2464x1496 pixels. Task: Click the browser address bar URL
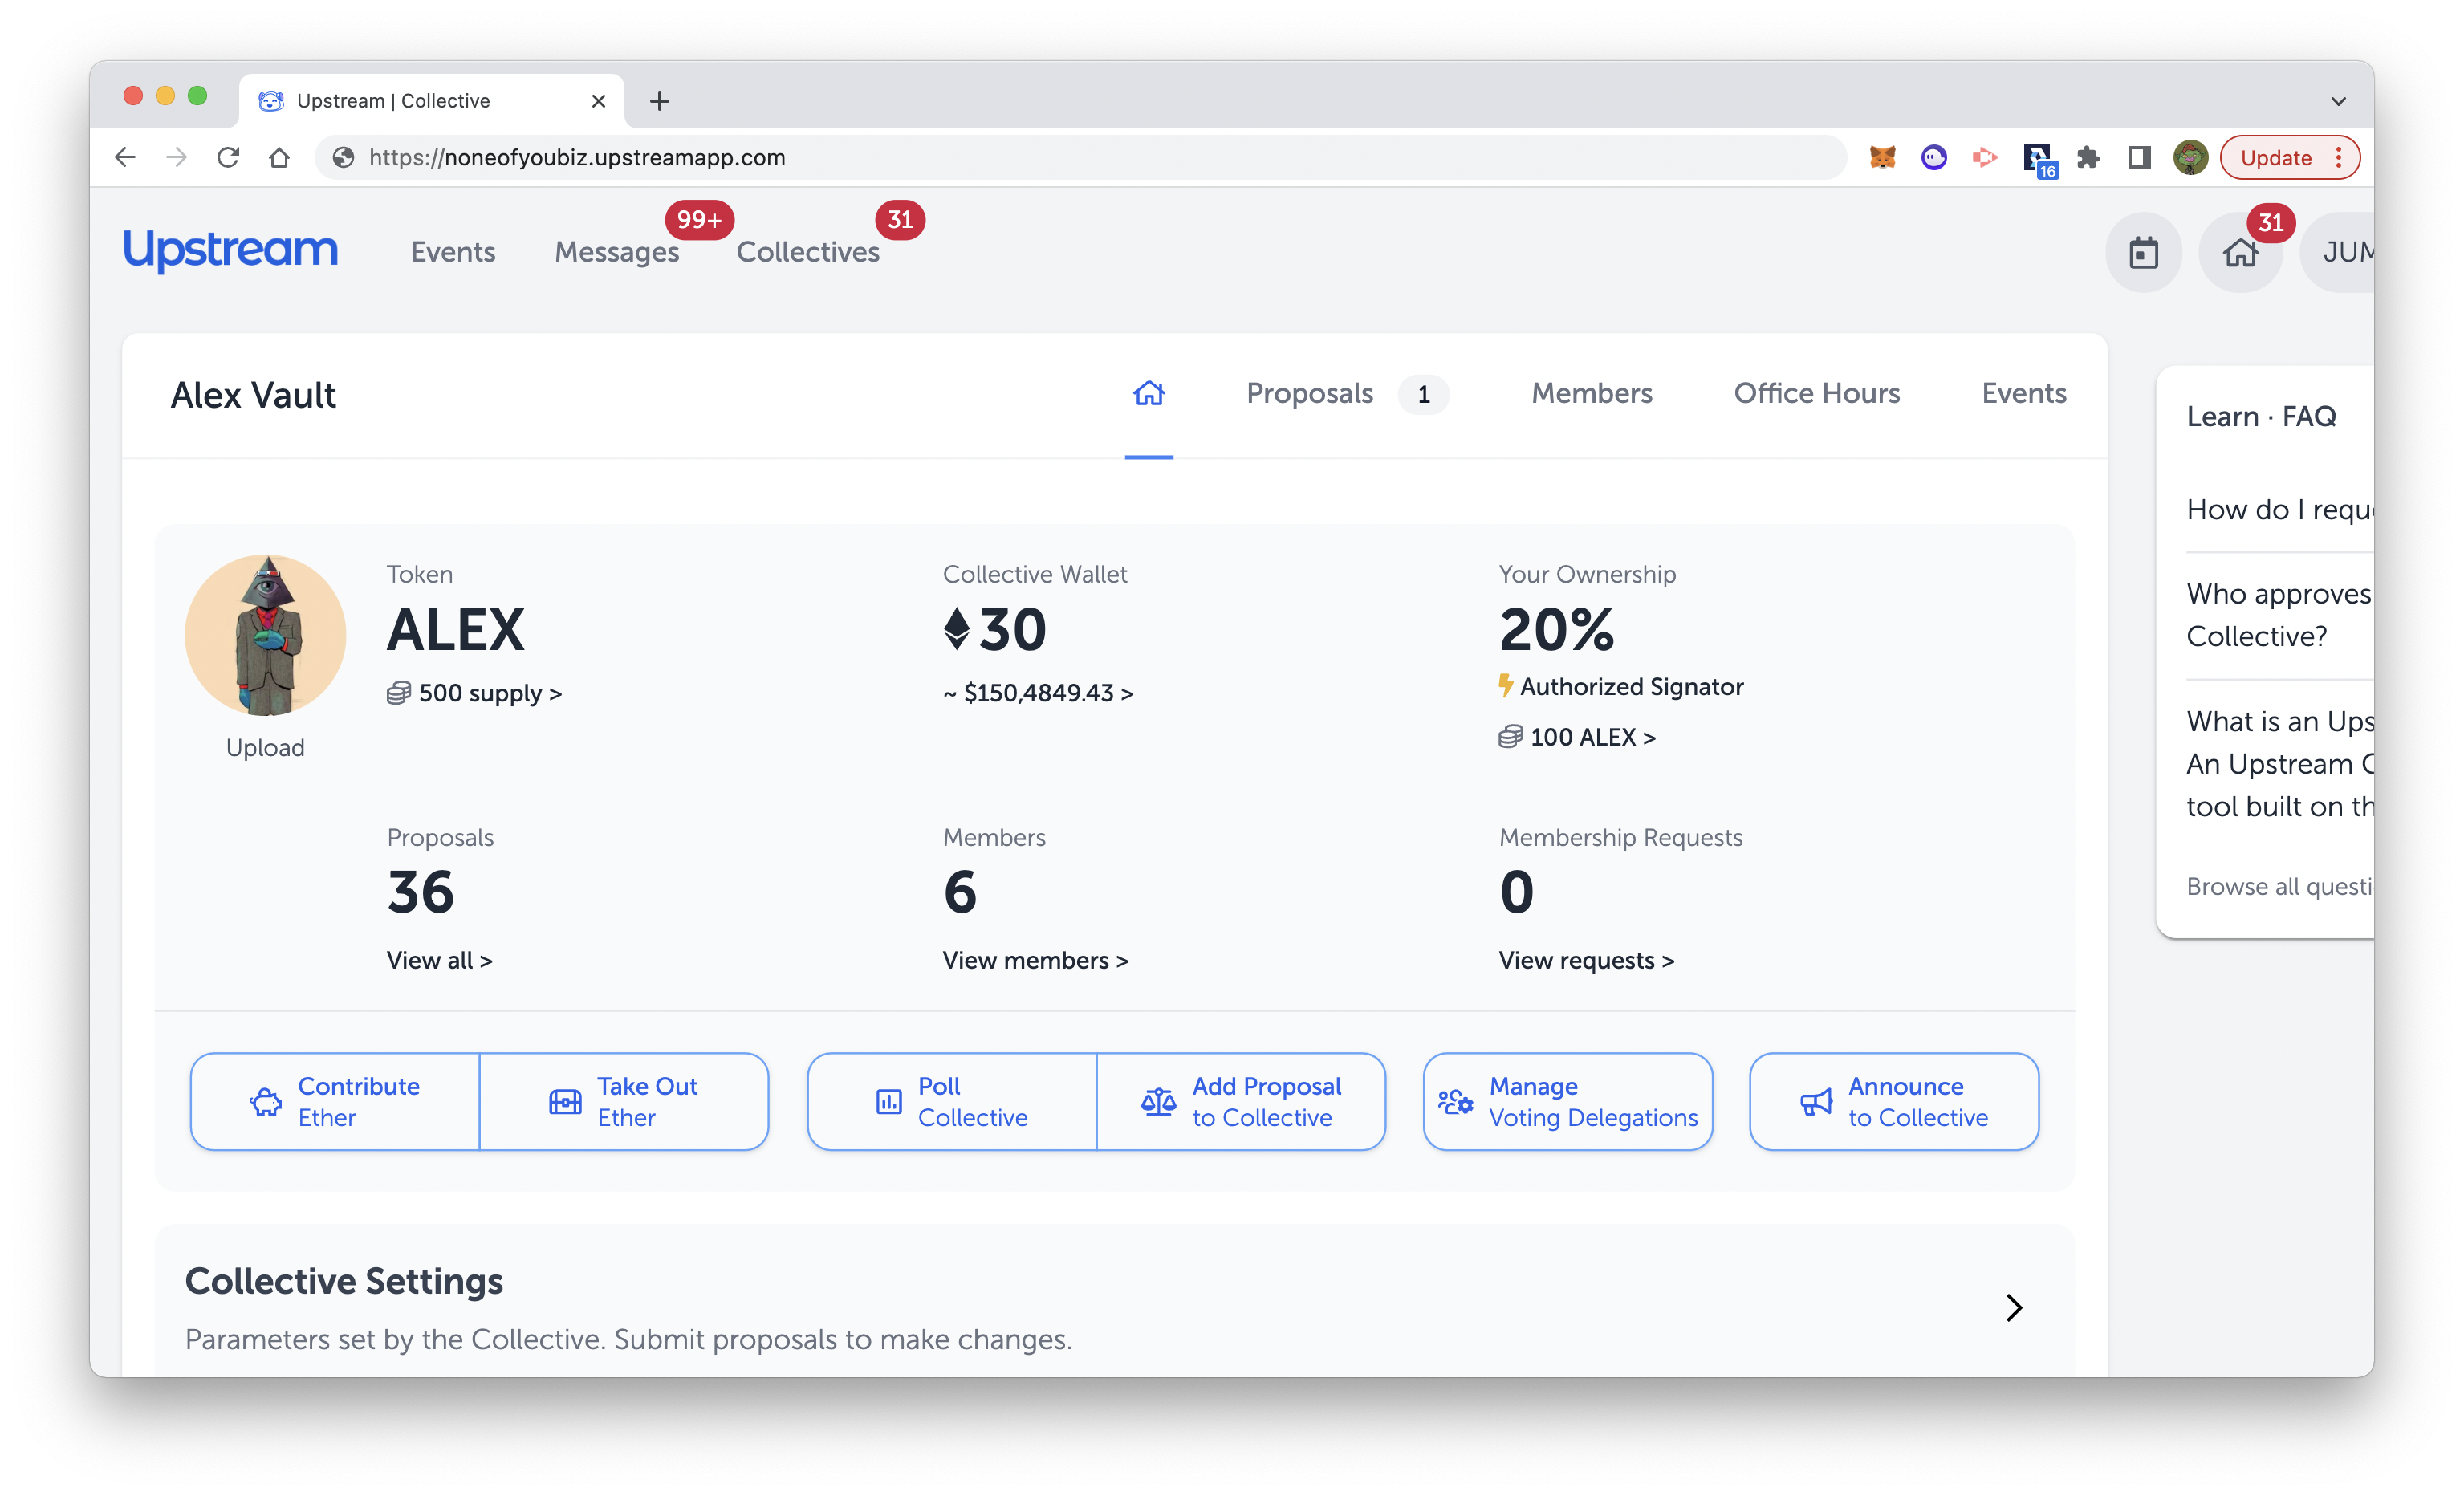coord(577,157)
